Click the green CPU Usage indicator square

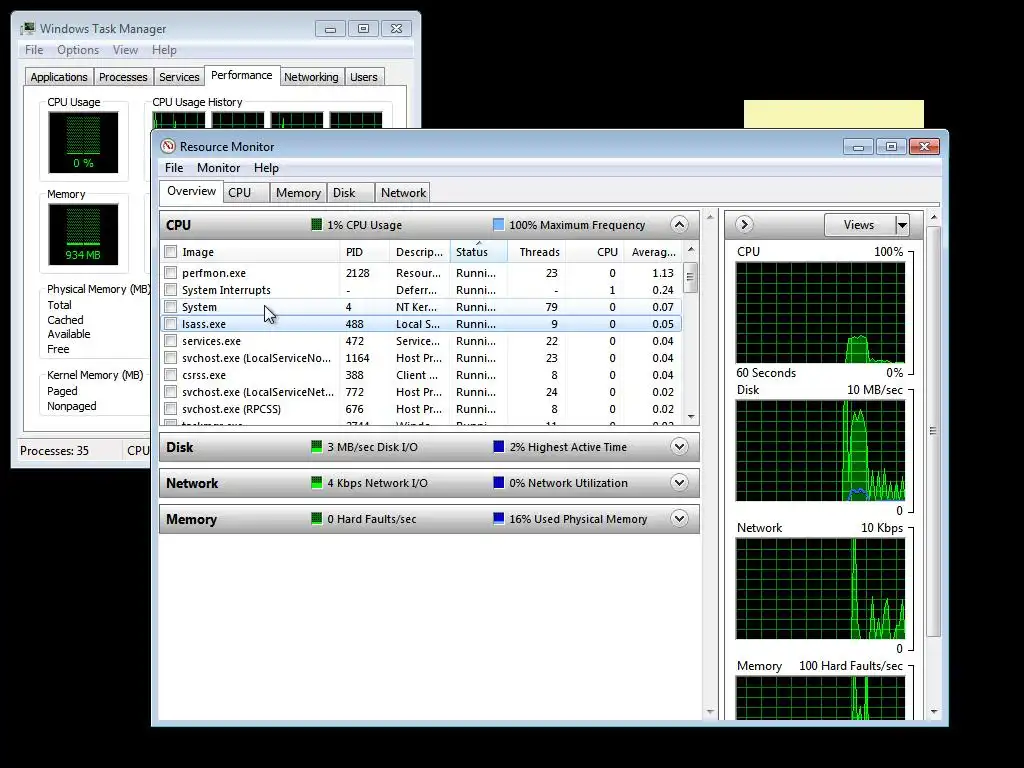coord(317,225)
